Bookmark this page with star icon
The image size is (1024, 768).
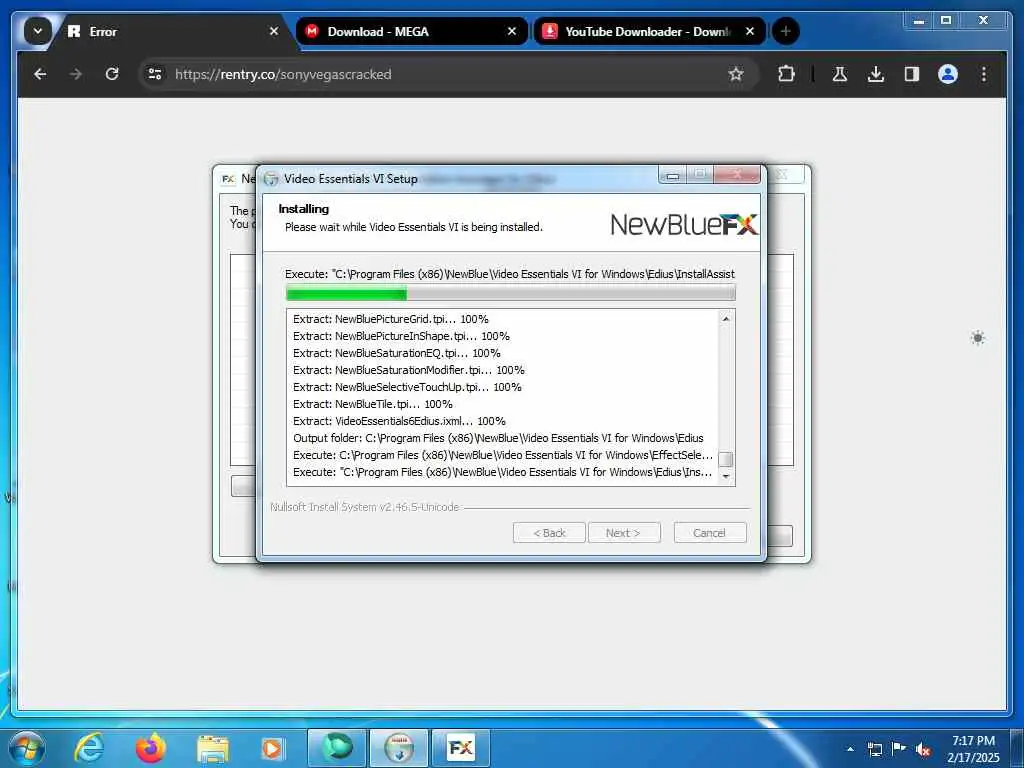(x=736, y=74)
